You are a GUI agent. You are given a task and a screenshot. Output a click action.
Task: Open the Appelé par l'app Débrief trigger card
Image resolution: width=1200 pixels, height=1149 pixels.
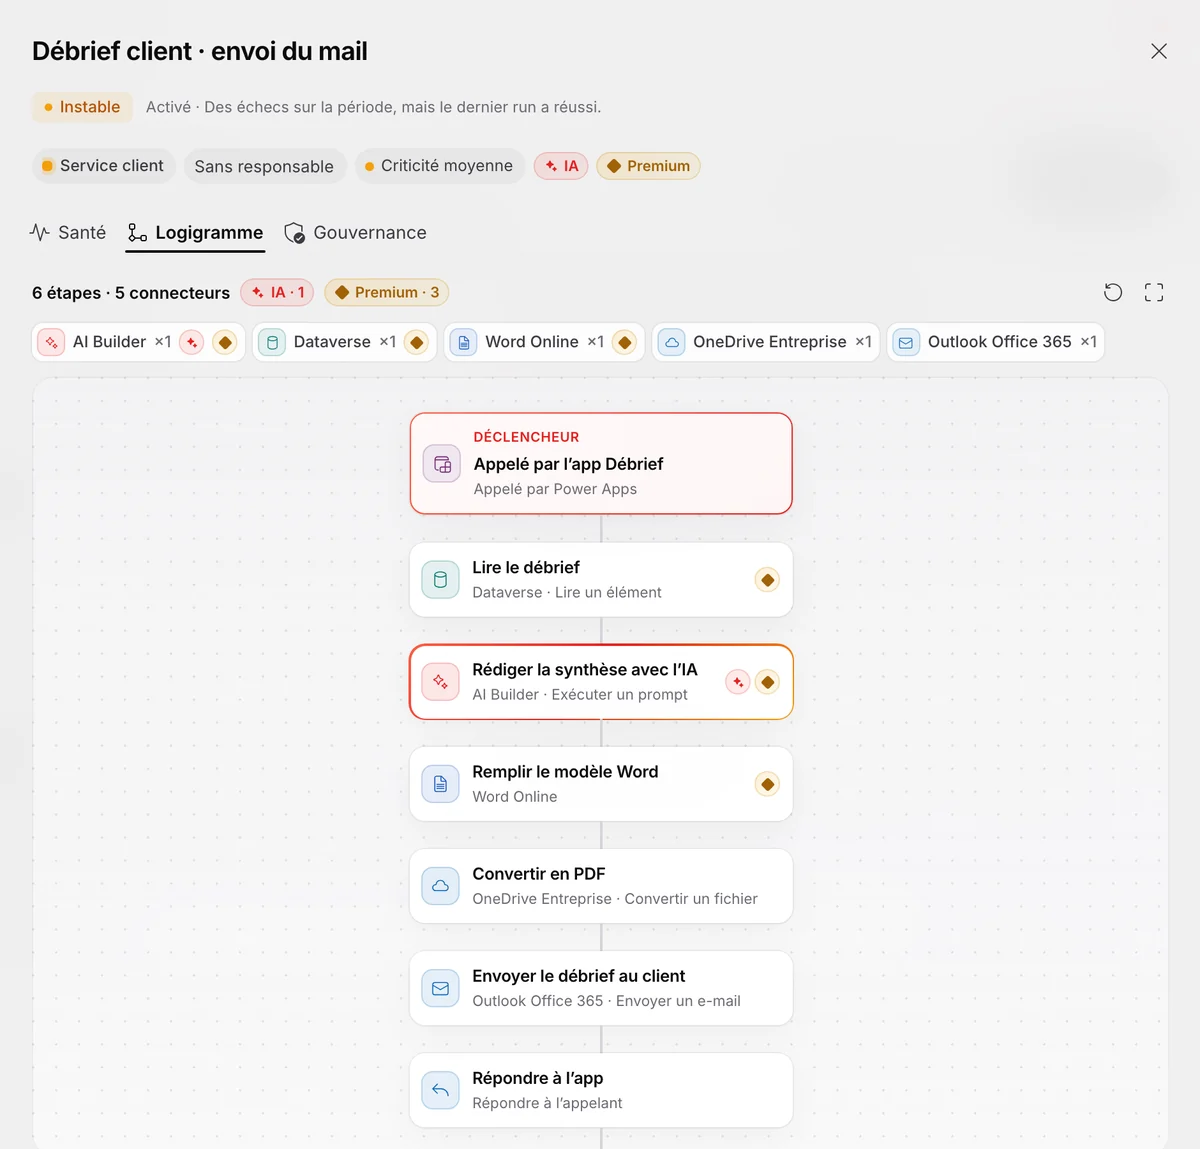click(601, 464)
